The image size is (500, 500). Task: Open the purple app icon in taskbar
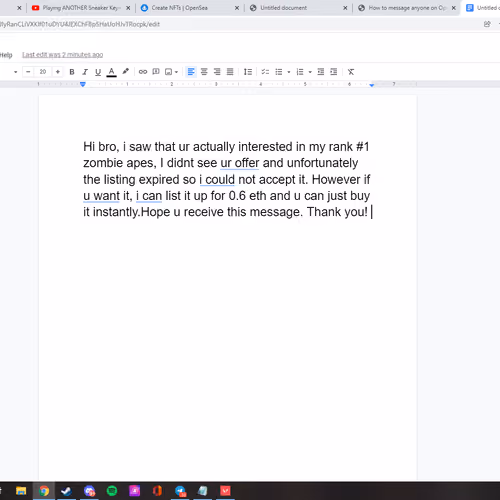coord(135,491)
